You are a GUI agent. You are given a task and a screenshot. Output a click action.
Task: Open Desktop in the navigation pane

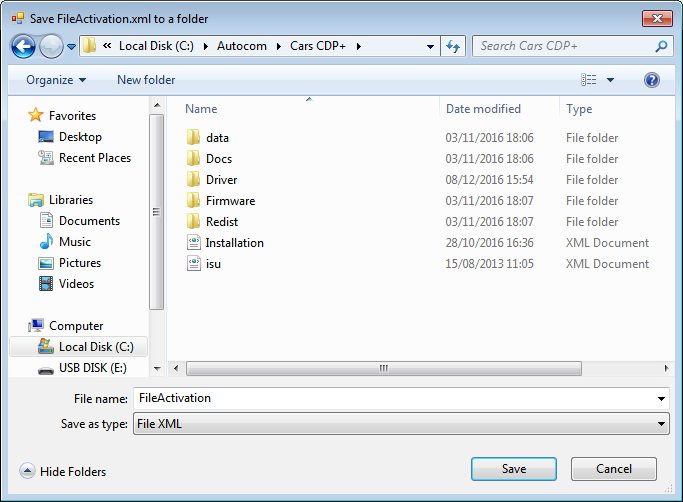coord(80,137)
